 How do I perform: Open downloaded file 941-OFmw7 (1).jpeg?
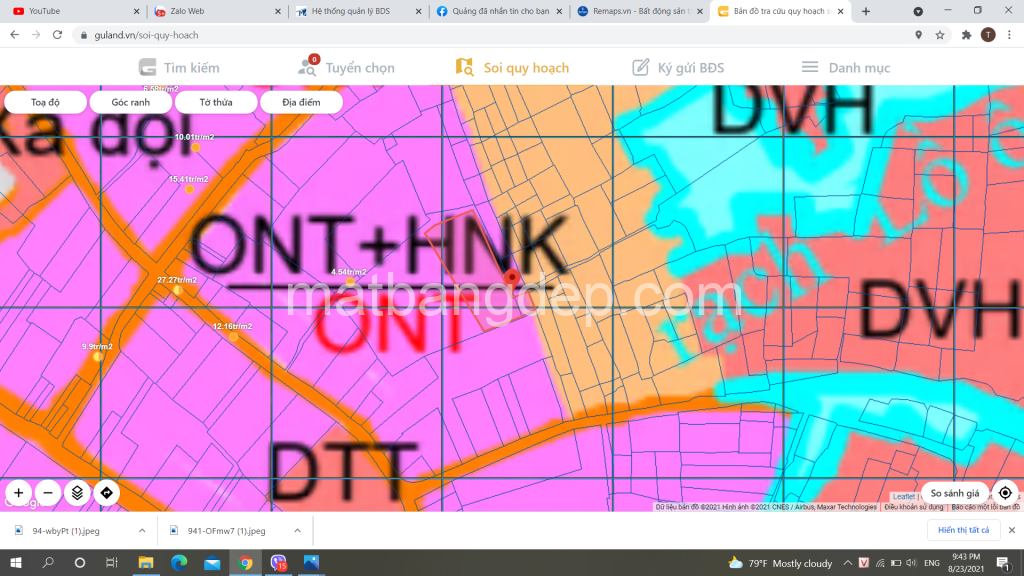(x=226, y=530)
